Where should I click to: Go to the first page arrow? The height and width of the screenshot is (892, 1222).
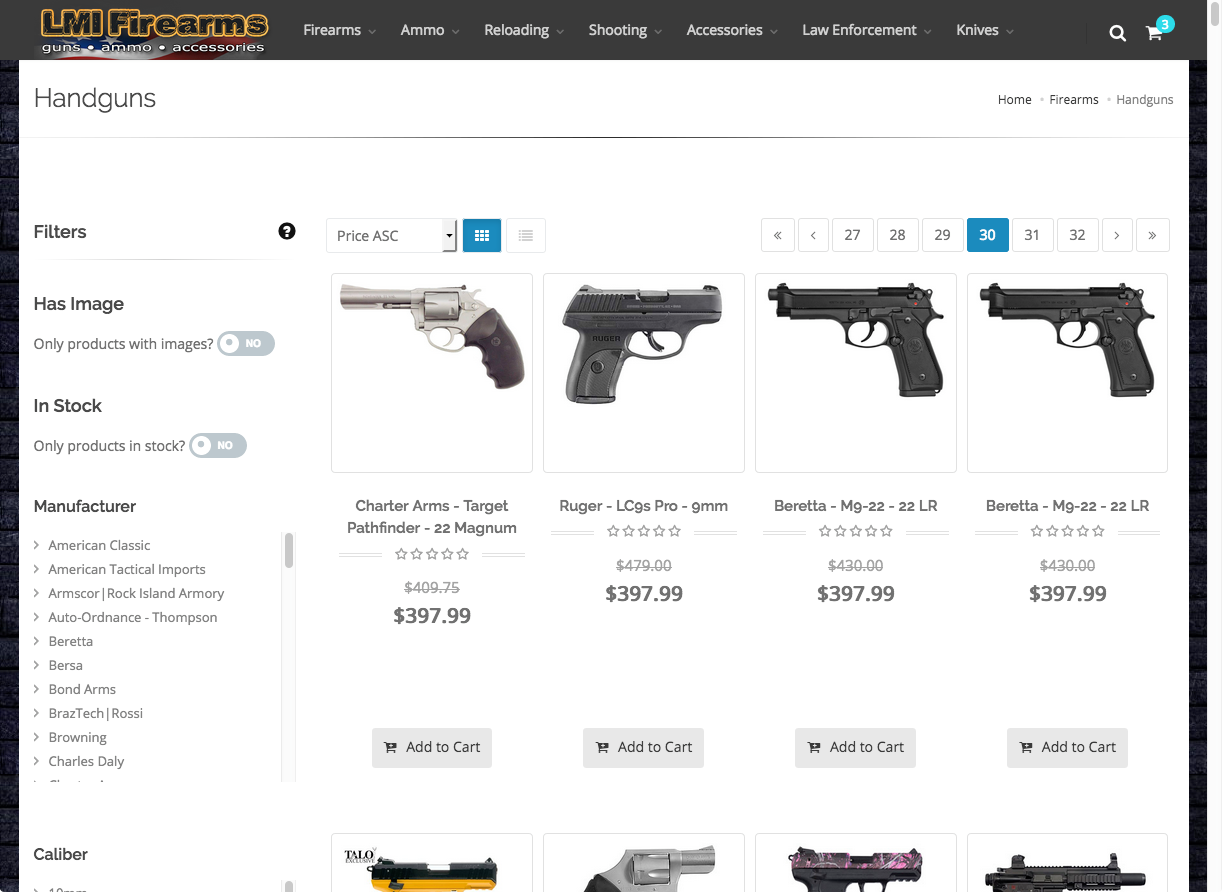[777, 235]
